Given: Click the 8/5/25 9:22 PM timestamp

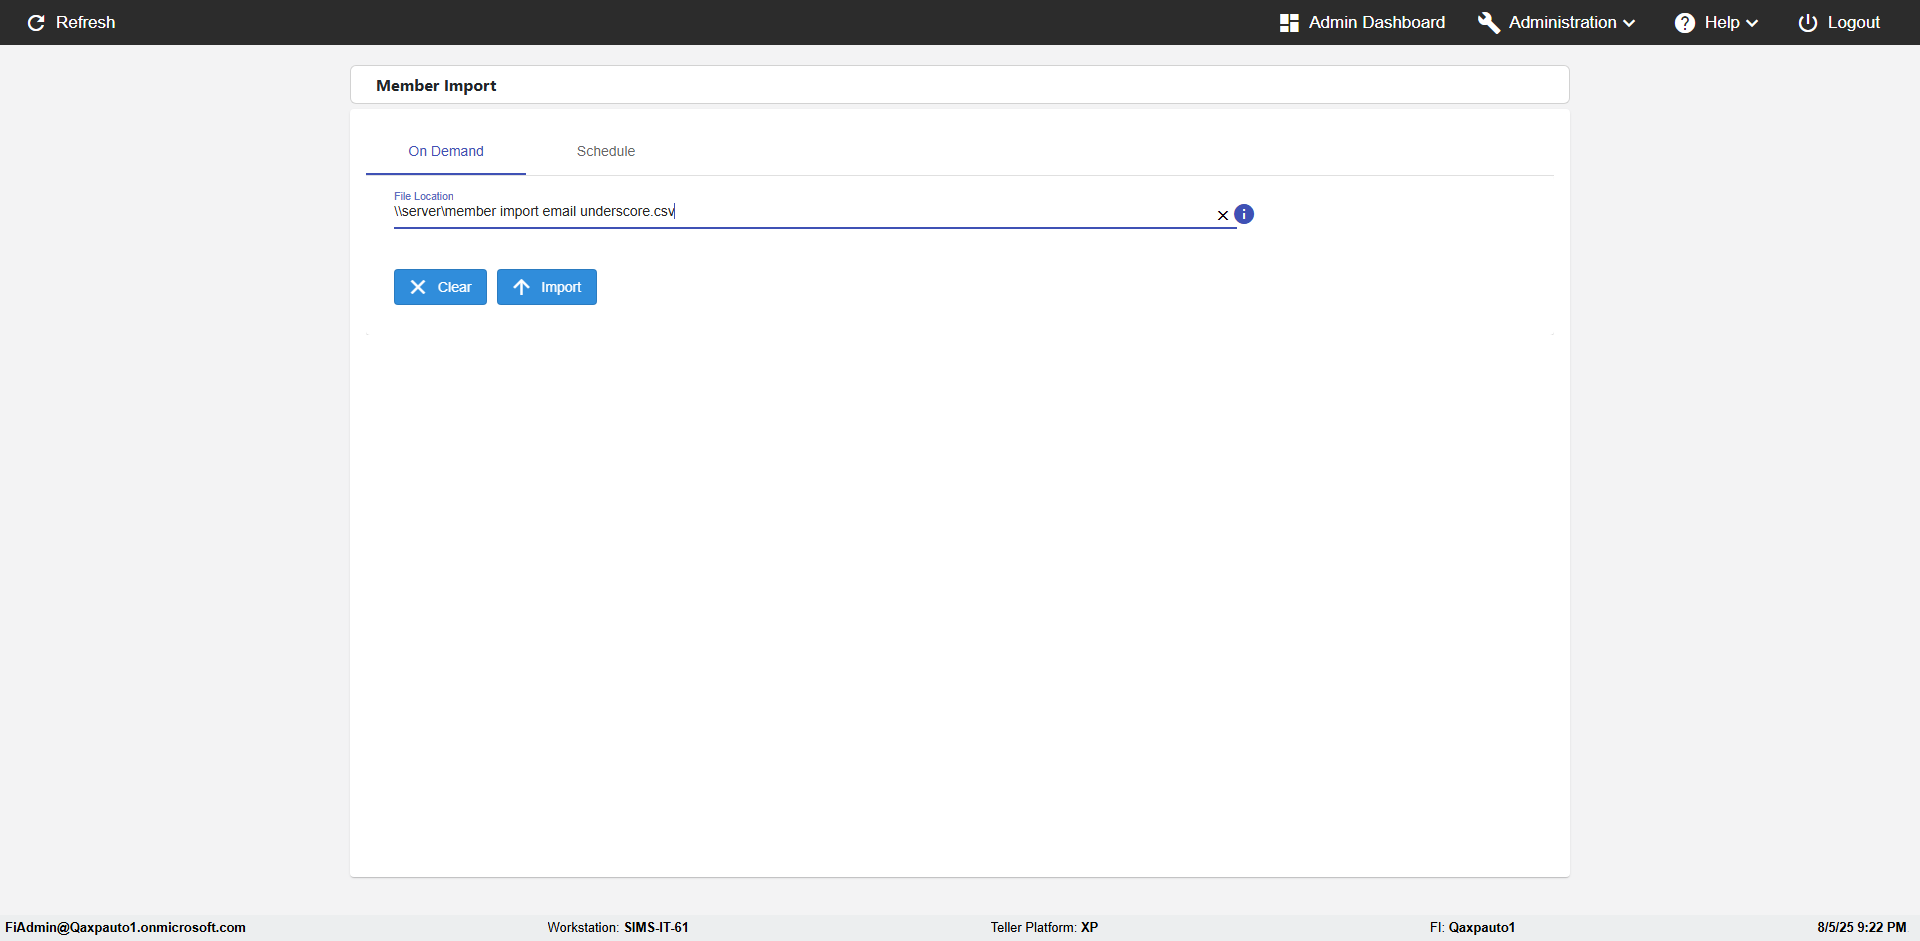Looking at the screenshot, I should point(1861,928).
